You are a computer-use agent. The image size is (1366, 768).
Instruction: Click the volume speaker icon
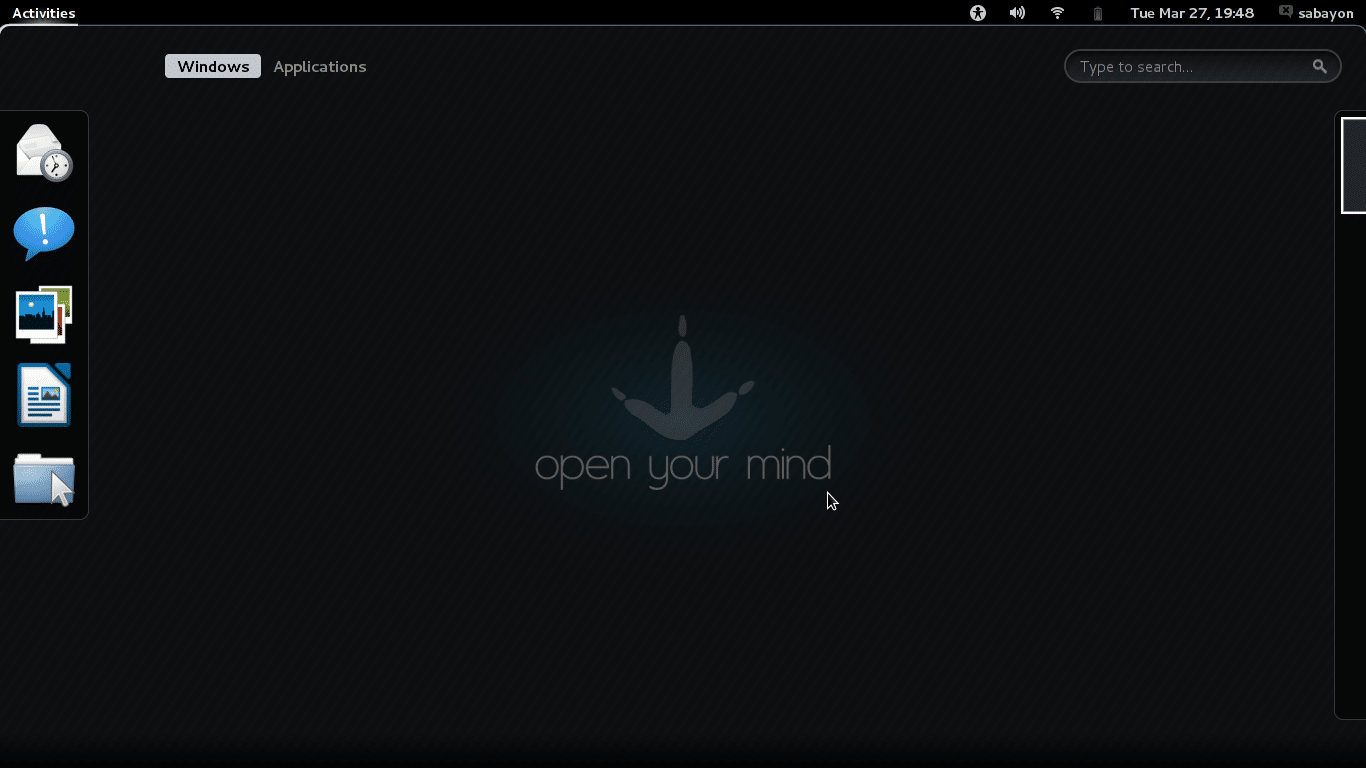pos(1017,13)
